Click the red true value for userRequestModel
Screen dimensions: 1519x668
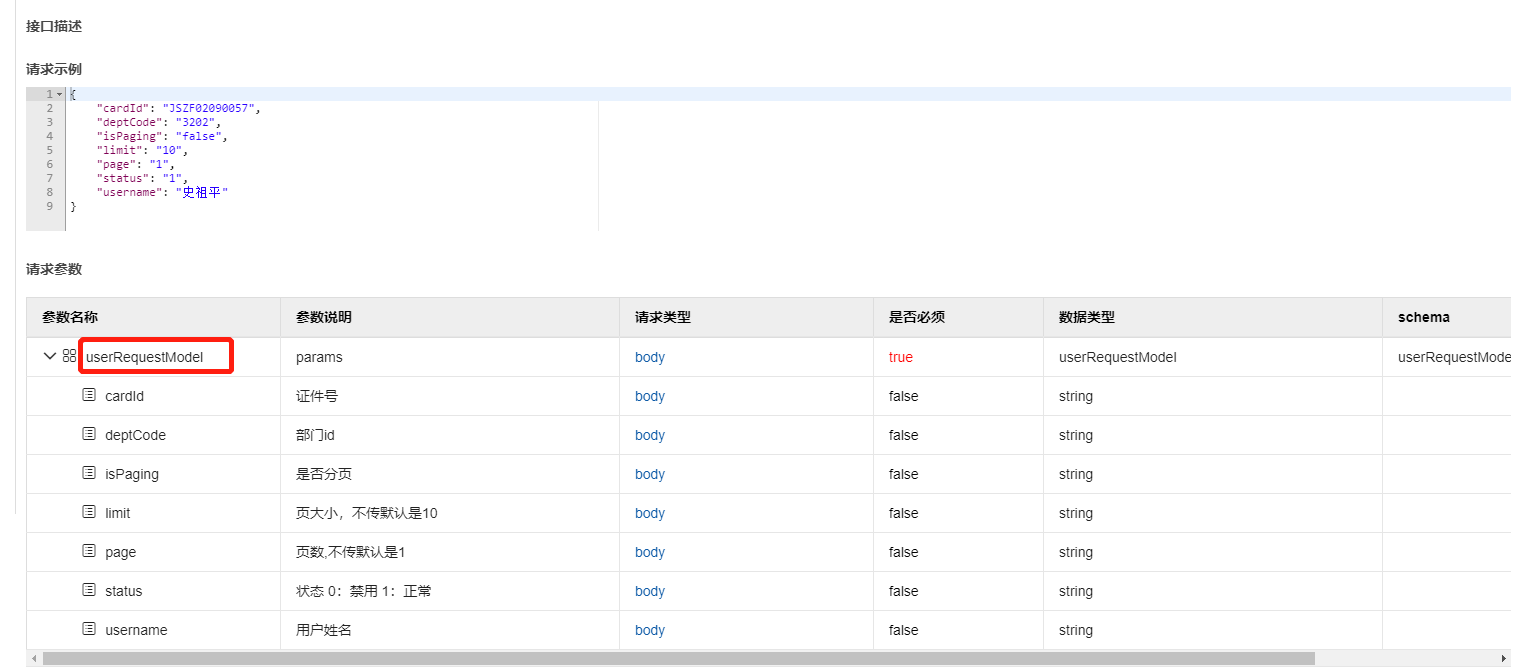(900, 357)
